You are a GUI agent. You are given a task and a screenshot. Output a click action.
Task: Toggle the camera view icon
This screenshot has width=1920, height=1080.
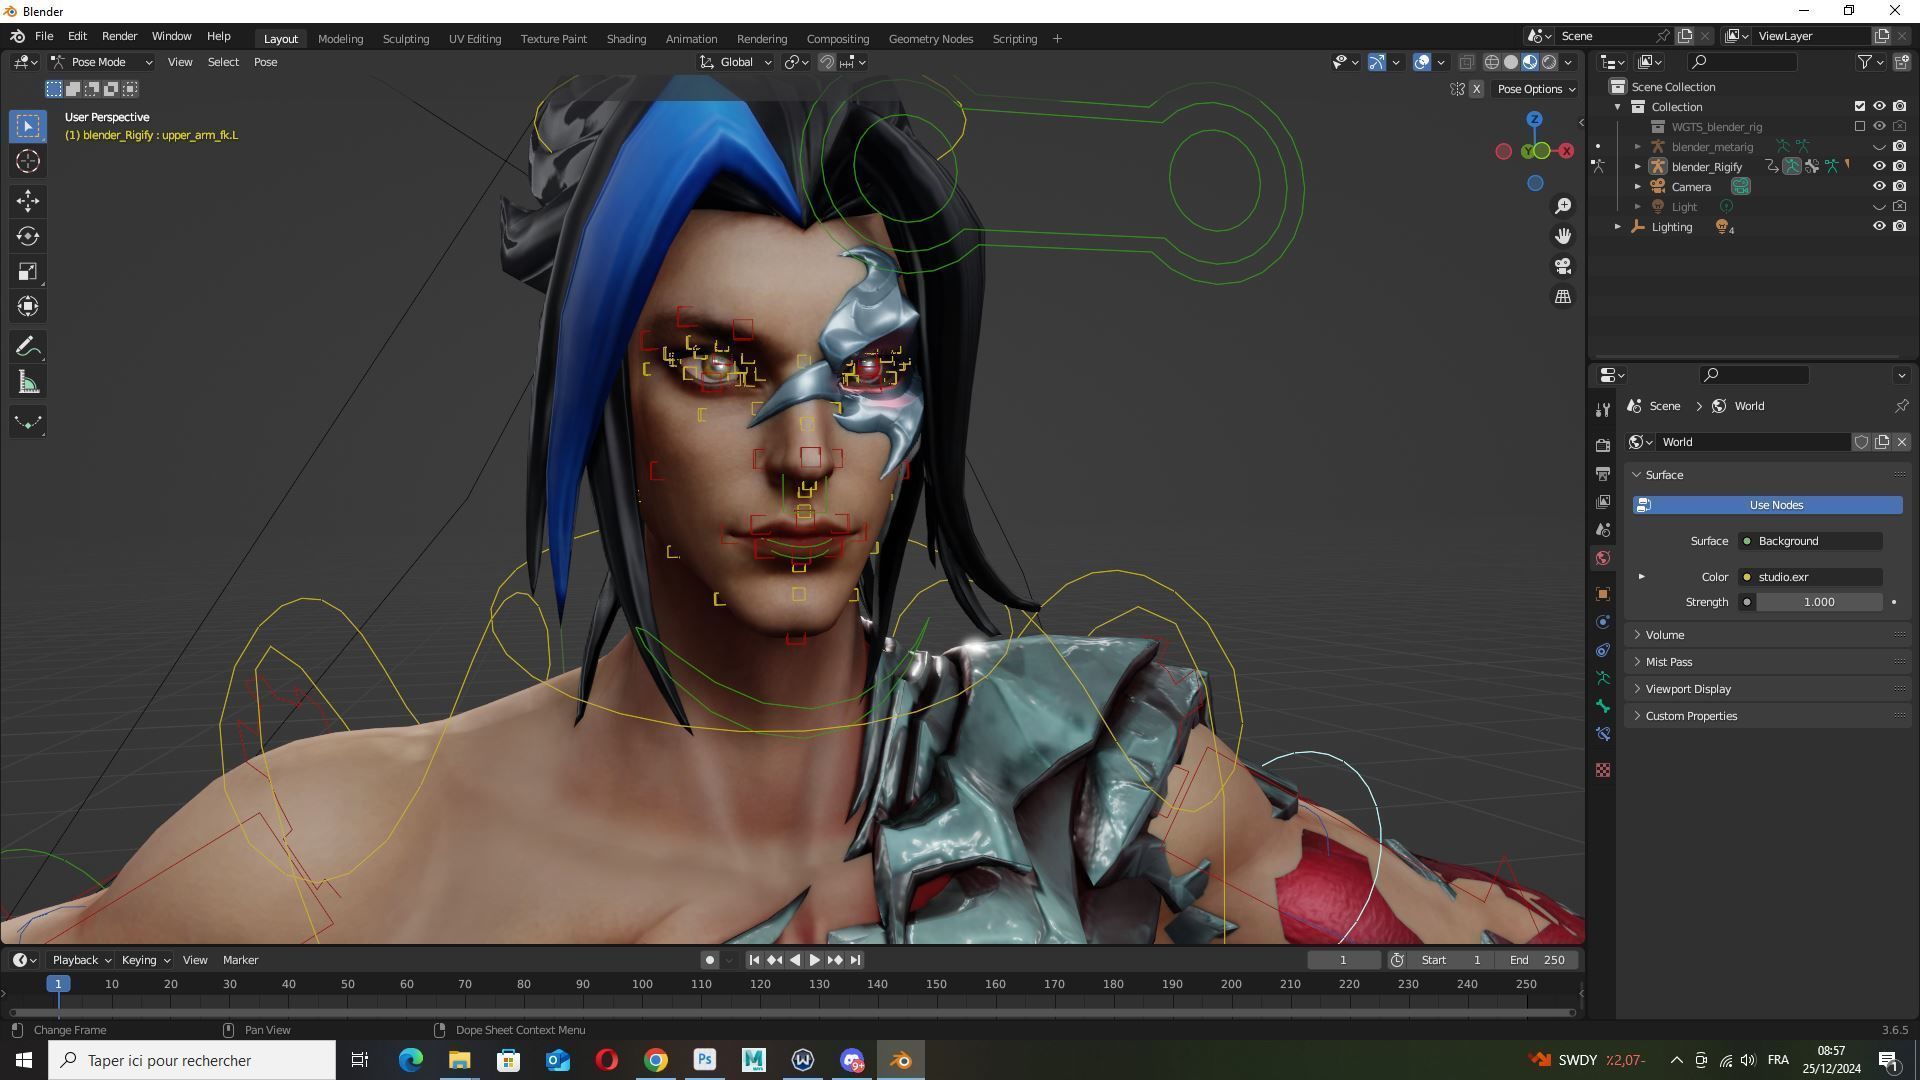click(1563, 266)
